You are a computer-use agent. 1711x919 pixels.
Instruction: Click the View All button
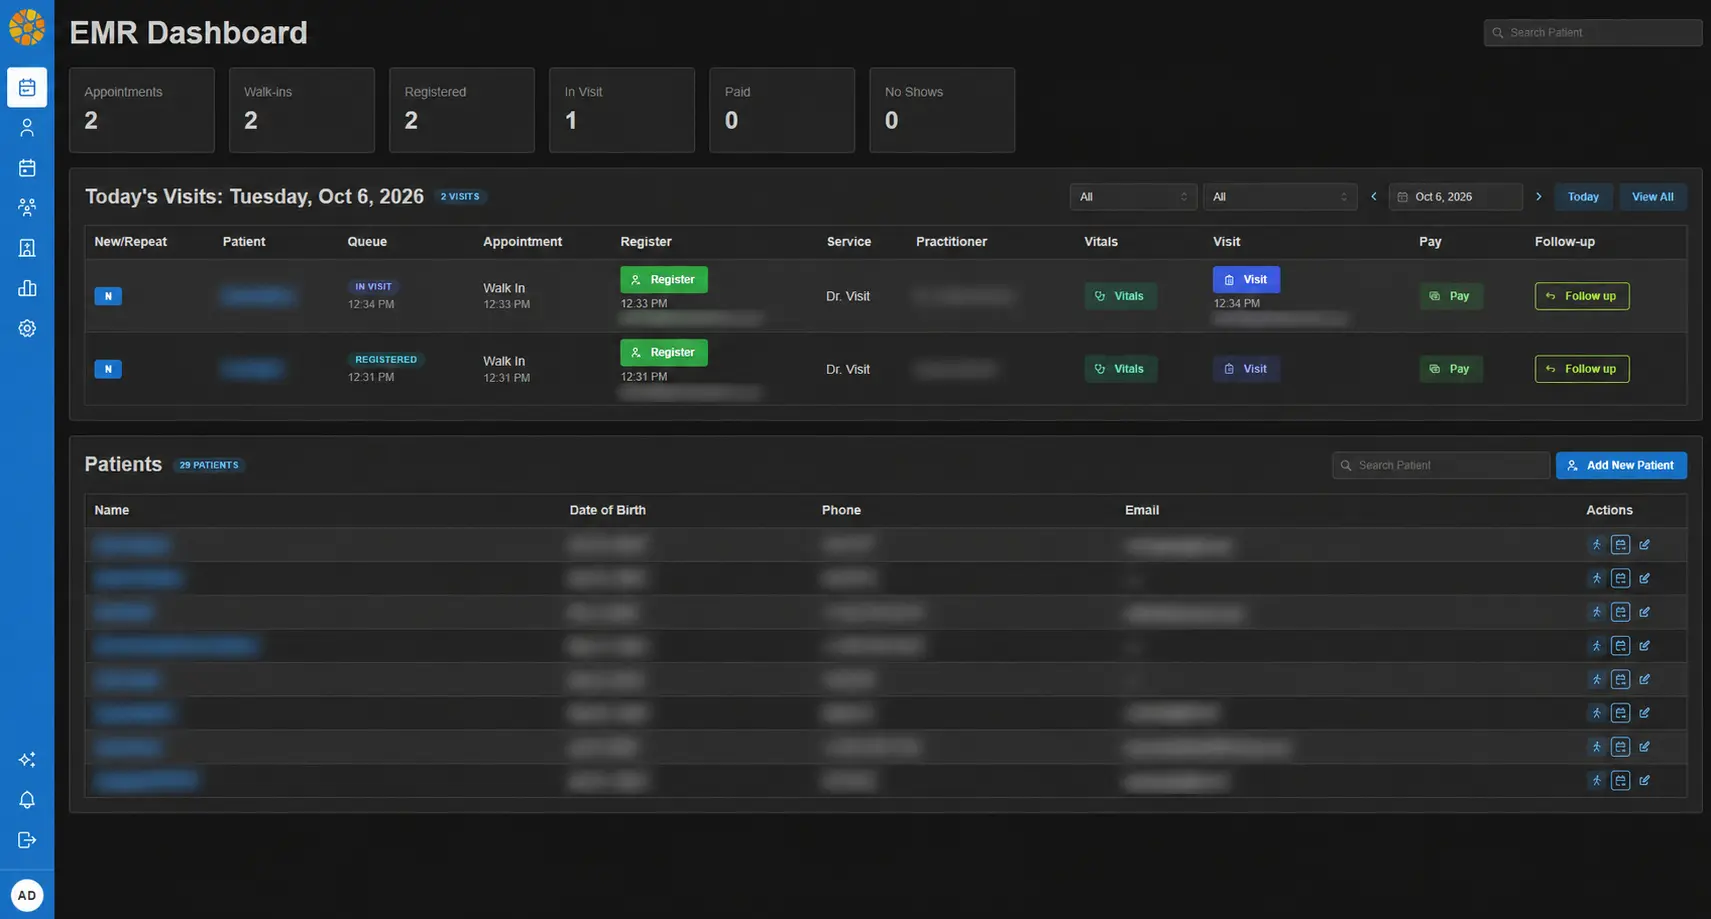point(1653,197)
